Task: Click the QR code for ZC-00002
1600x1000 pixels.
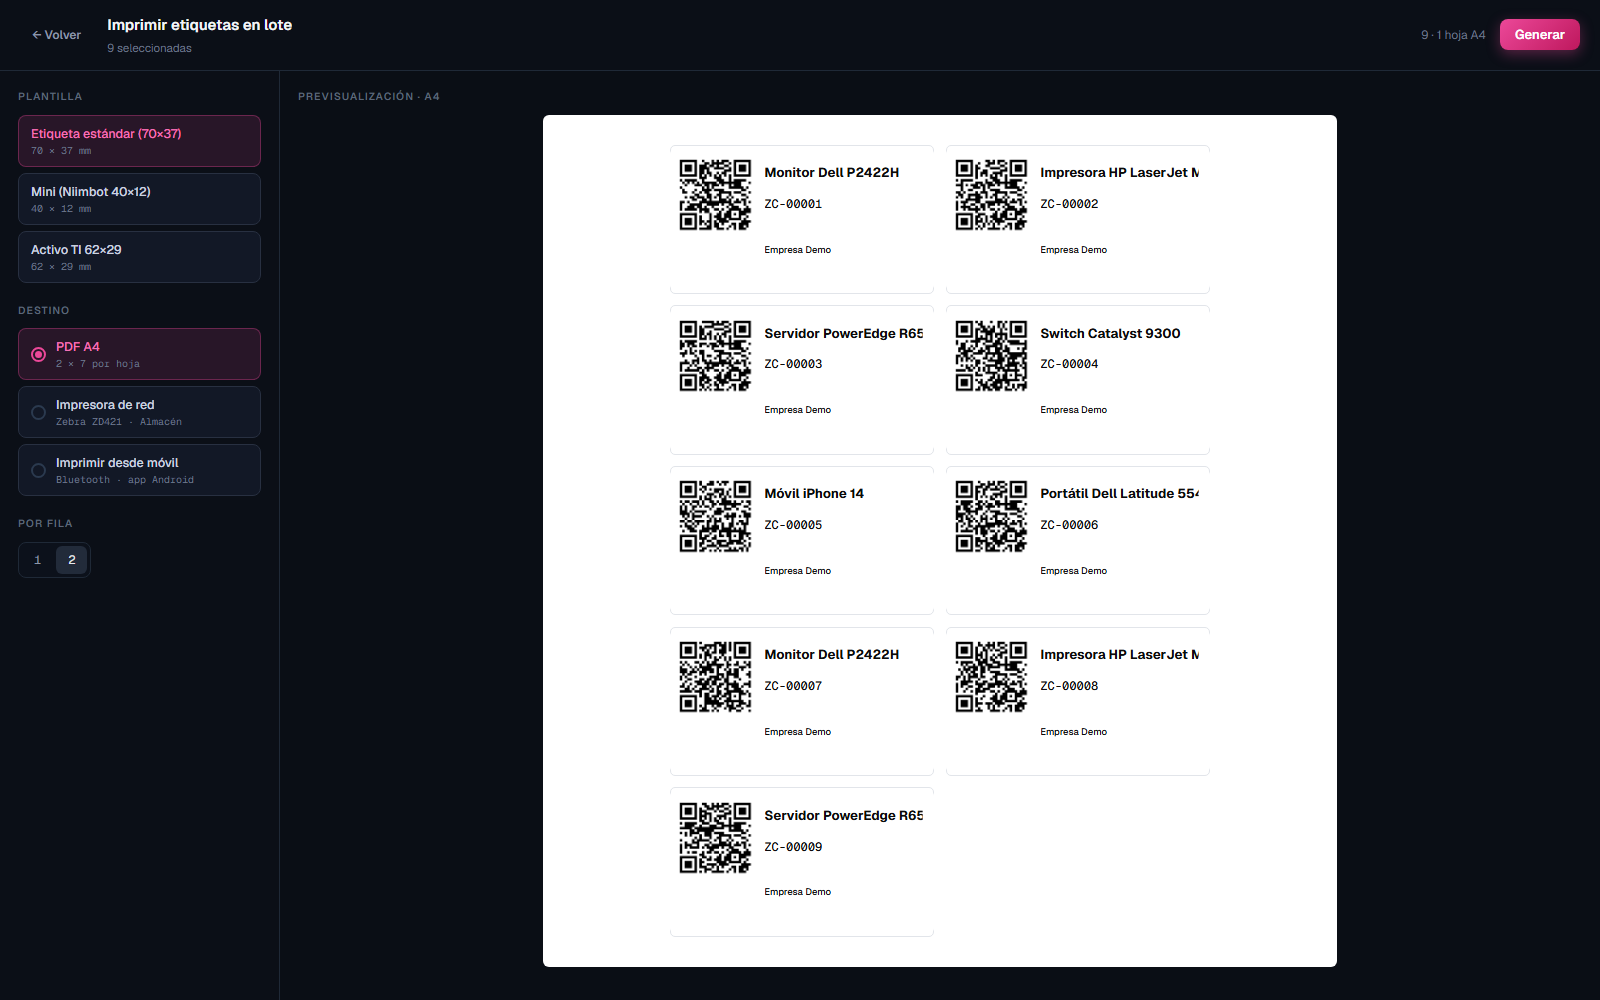Action: tap(991, 195)
